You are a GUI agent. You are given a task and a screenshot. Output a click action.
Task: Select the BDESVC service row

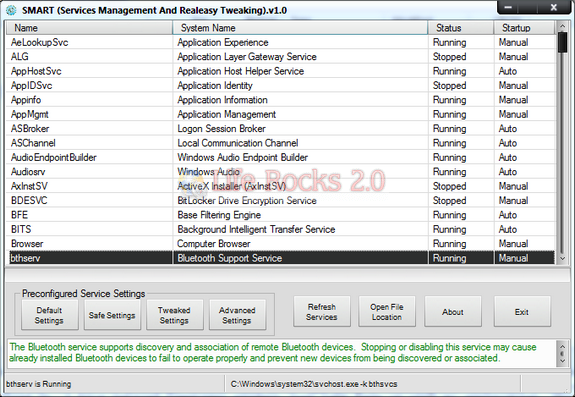tap(281, 201)
